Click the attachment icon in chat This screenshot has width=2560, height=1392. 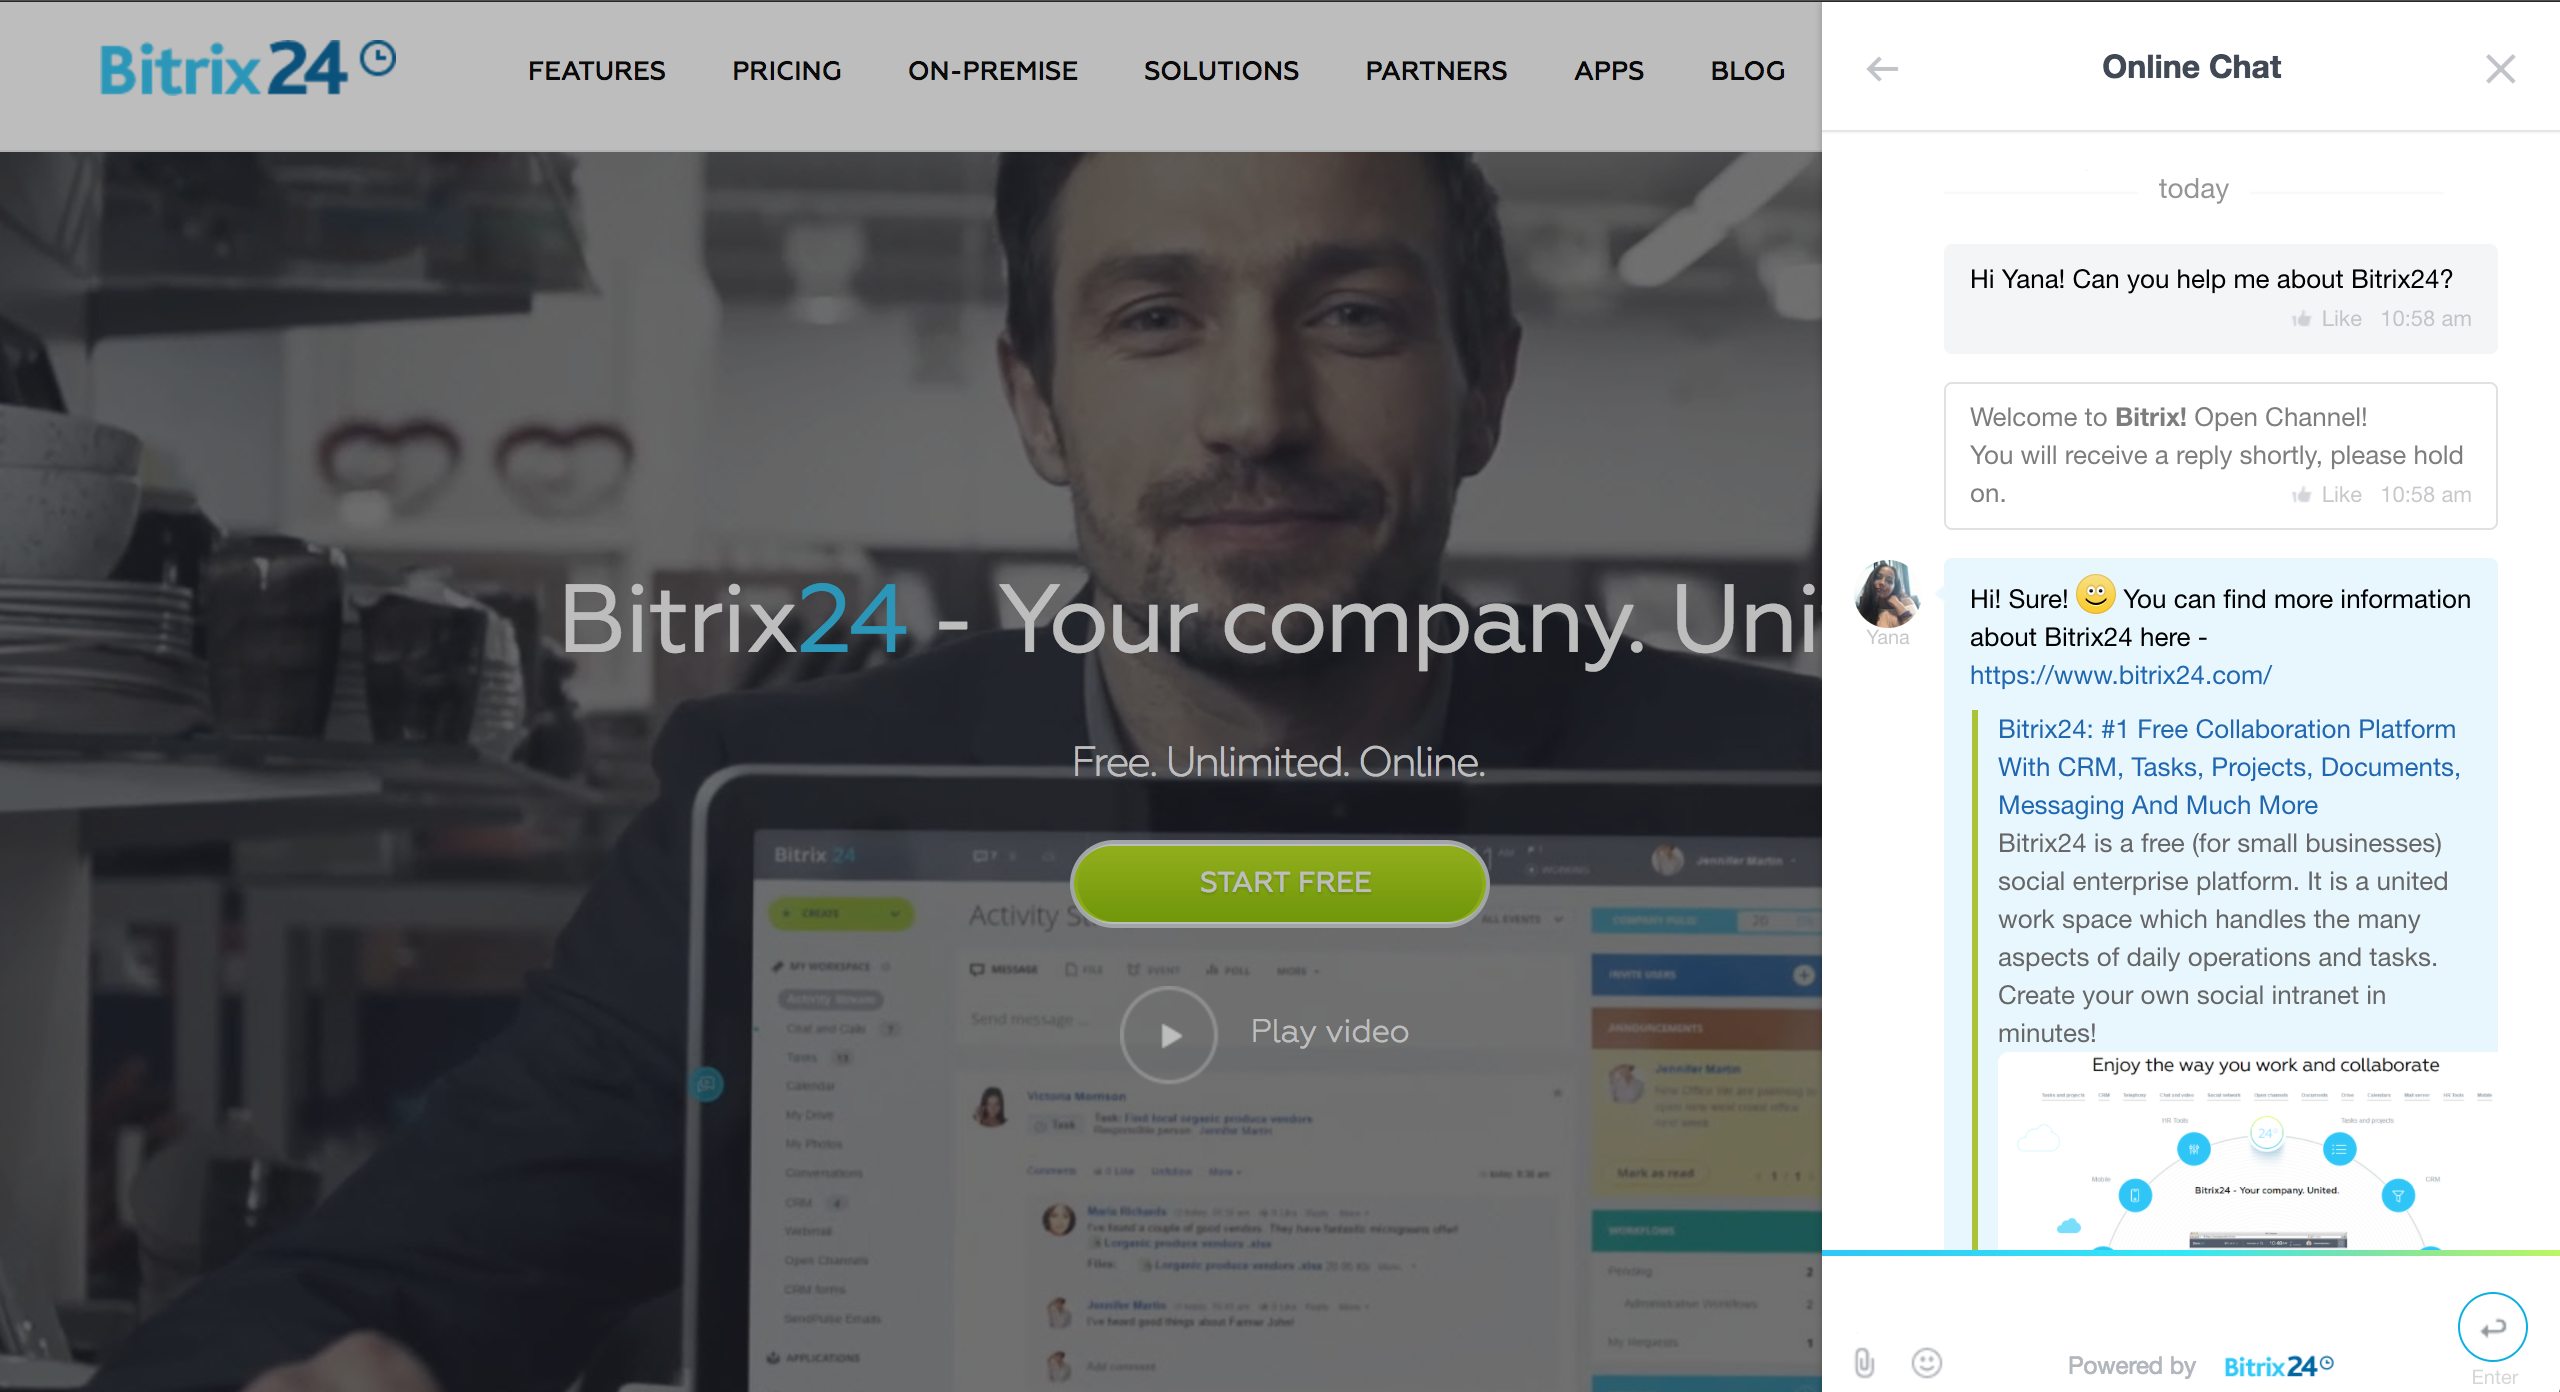[1864, 1363]
